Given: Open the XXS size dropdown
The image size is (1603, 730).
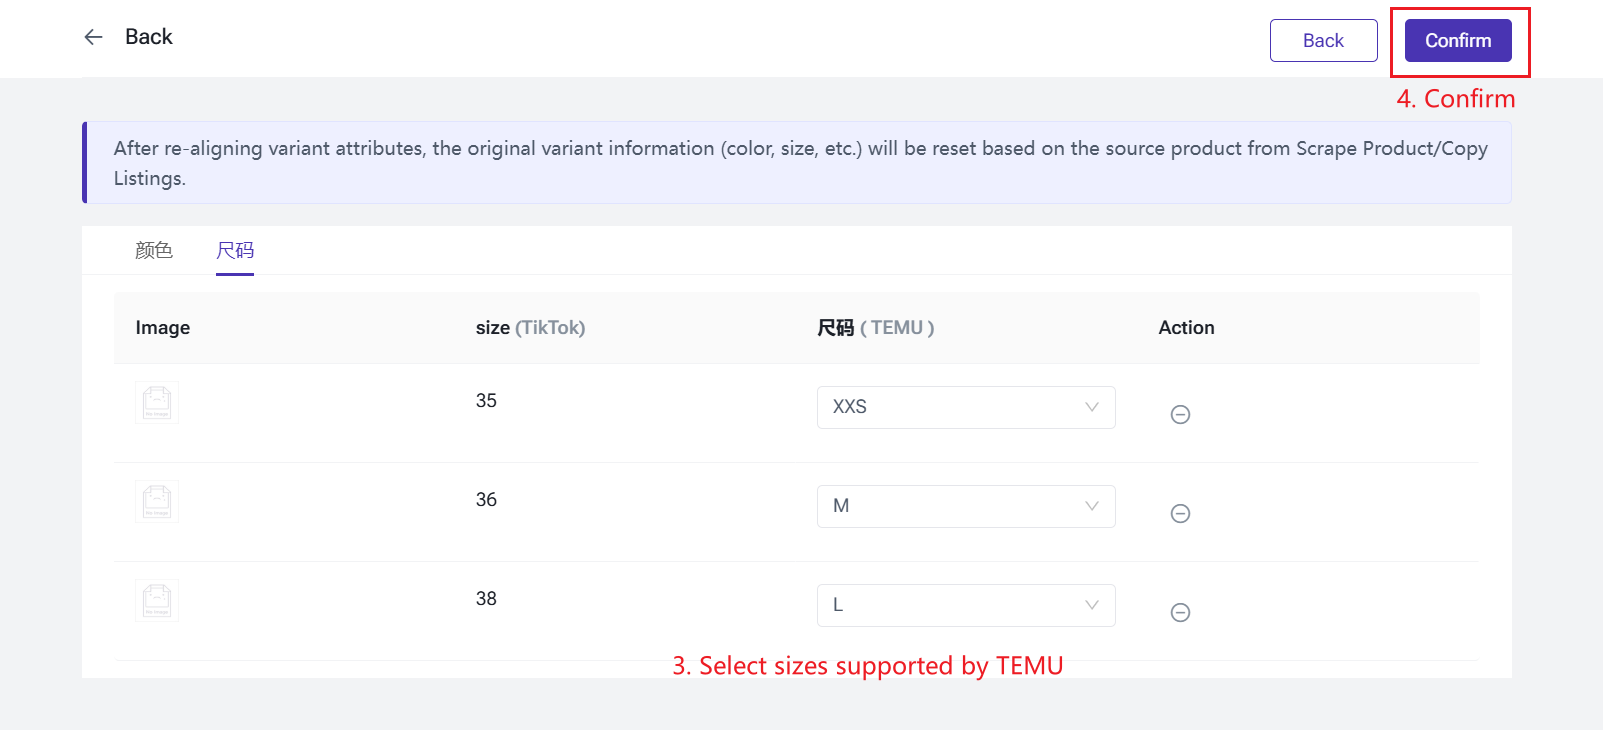Looking at the screenshot, I should point(965,407).
